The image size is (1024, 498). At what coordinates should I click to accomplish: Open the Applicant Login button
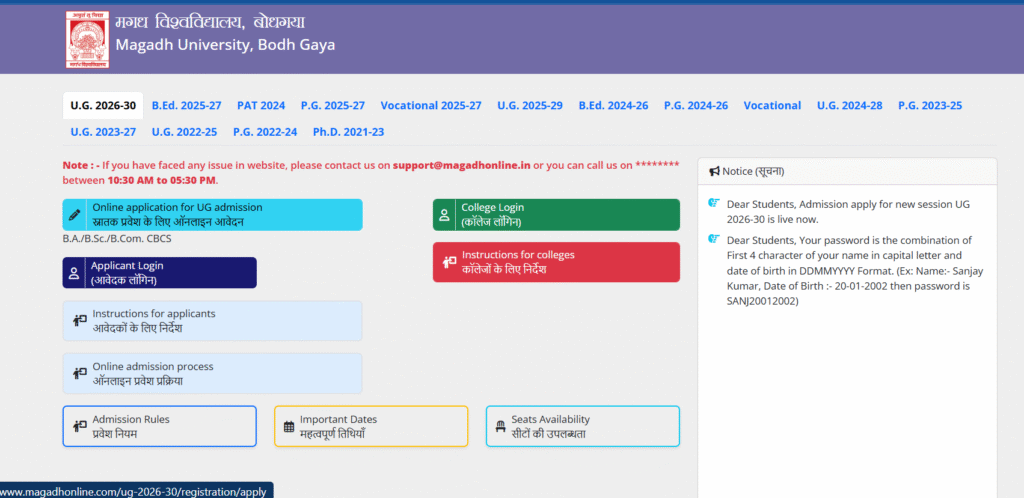pos(159,273)
